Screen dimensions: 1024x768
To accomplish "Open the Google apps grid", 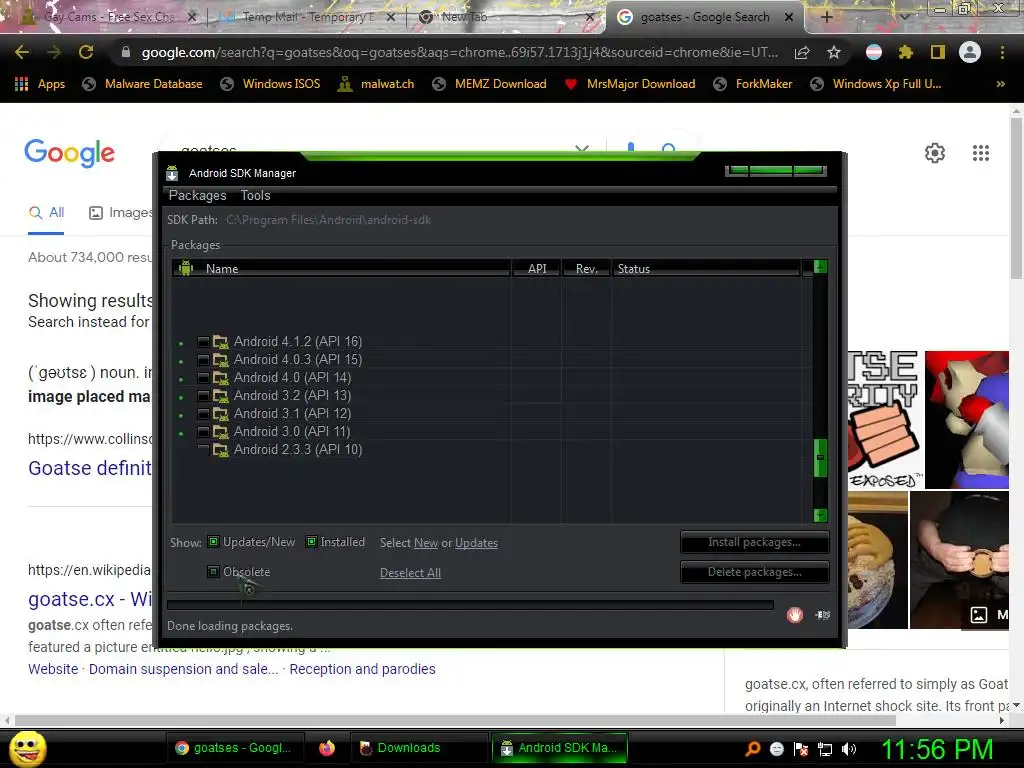I will tap(981, 153).
